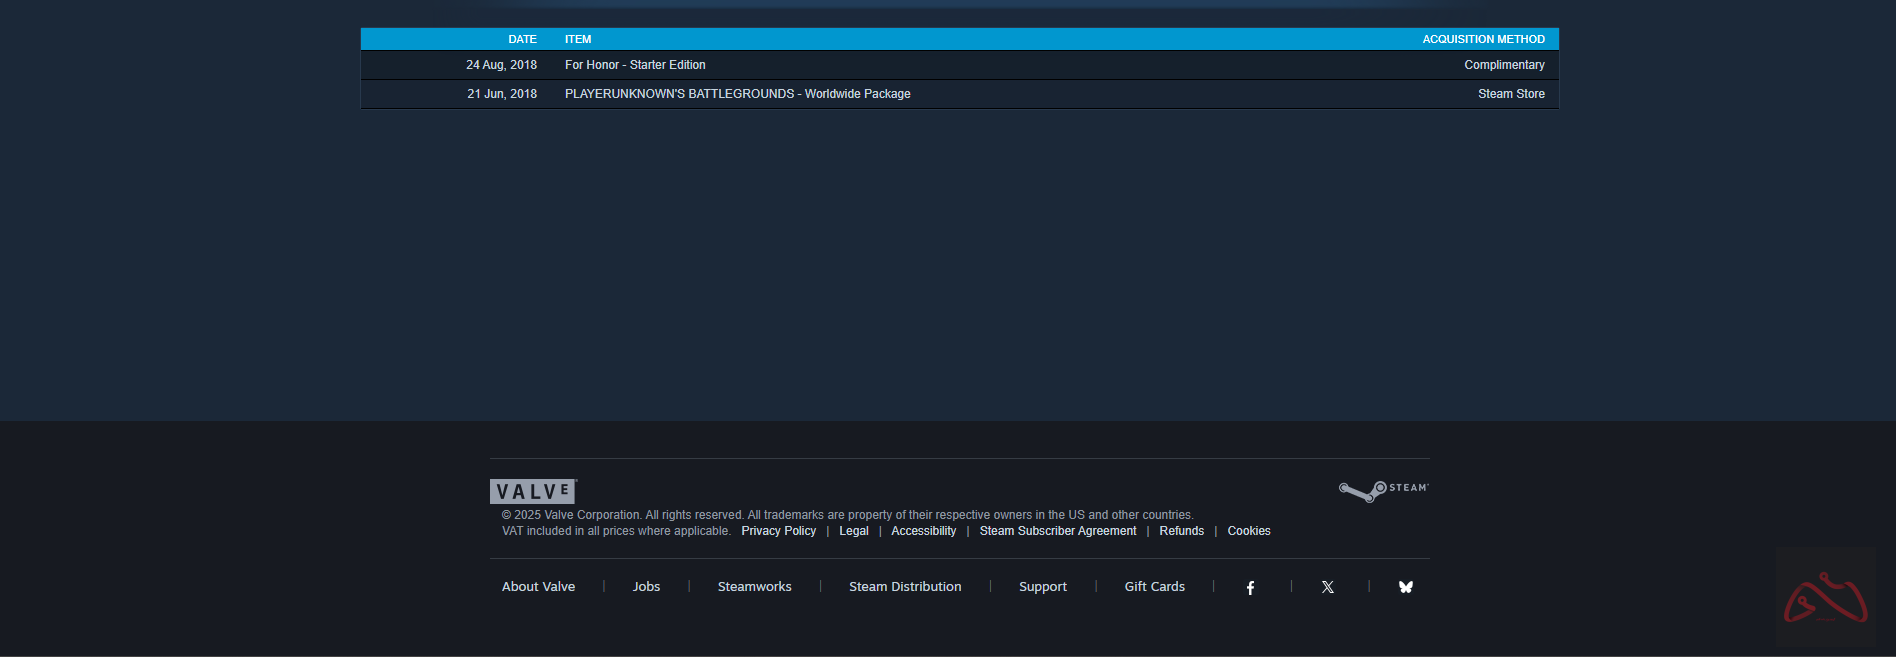
Task: Open the Legal link
Action: tap(854, 531)
